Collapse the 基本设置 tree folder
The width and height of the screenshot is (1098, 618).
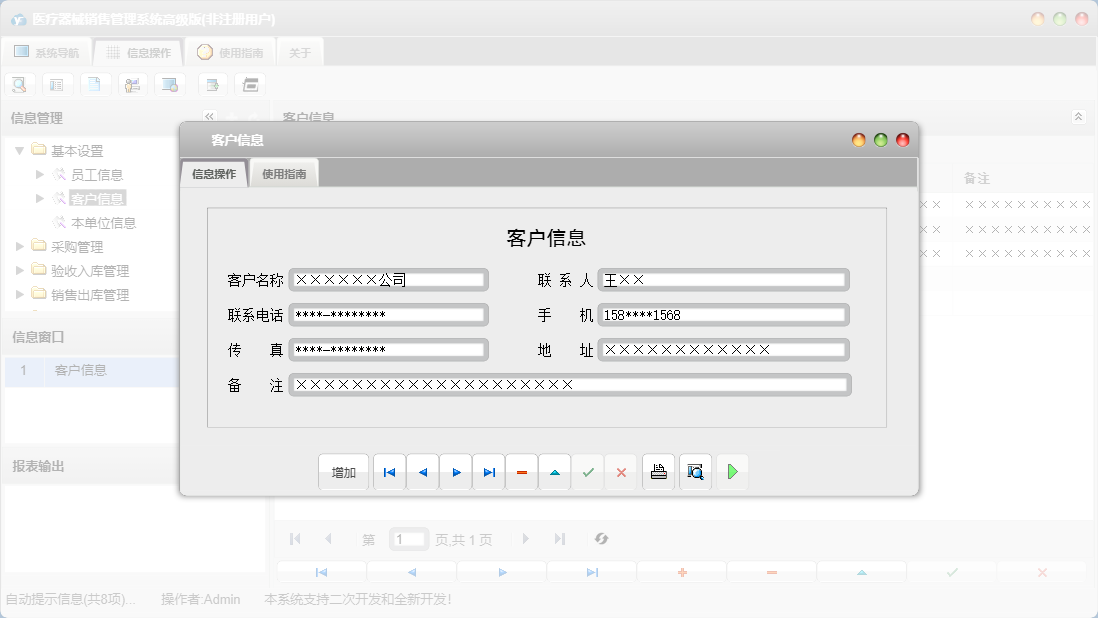coord(20,150)
